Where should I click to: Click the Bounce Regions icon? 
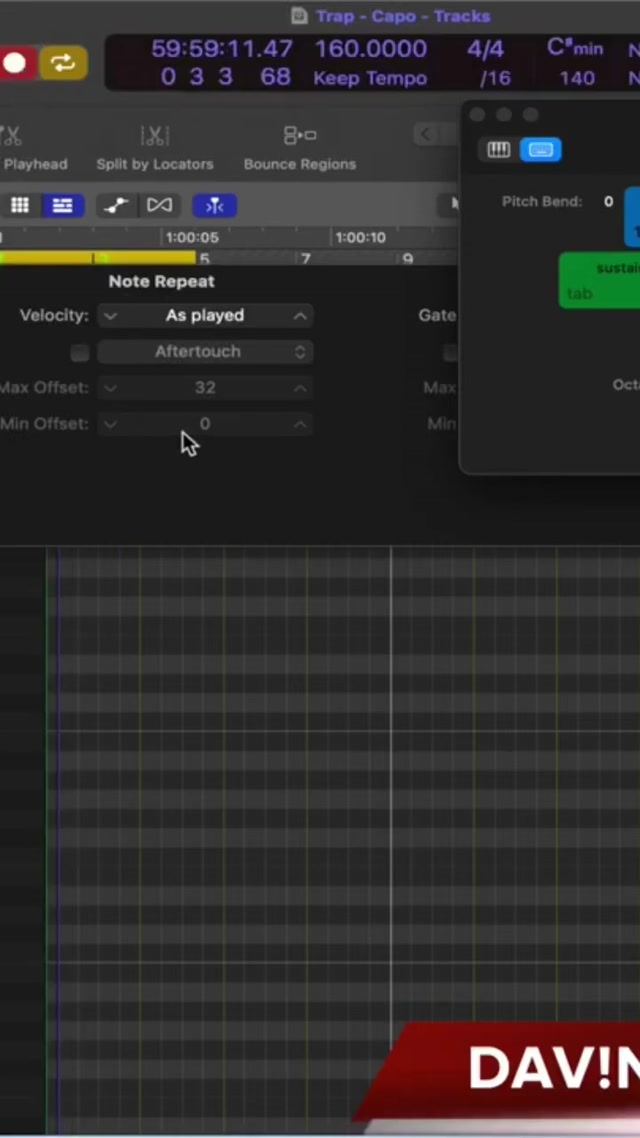[x=299, y=136]
